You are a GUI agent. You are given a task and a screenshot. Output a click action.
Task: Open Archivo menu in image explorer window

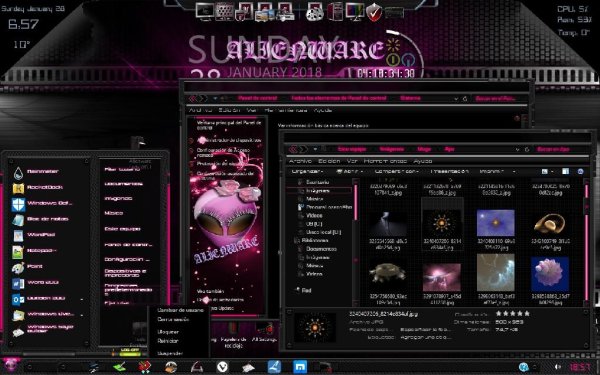pyautogui.click(x=300, y=161)
